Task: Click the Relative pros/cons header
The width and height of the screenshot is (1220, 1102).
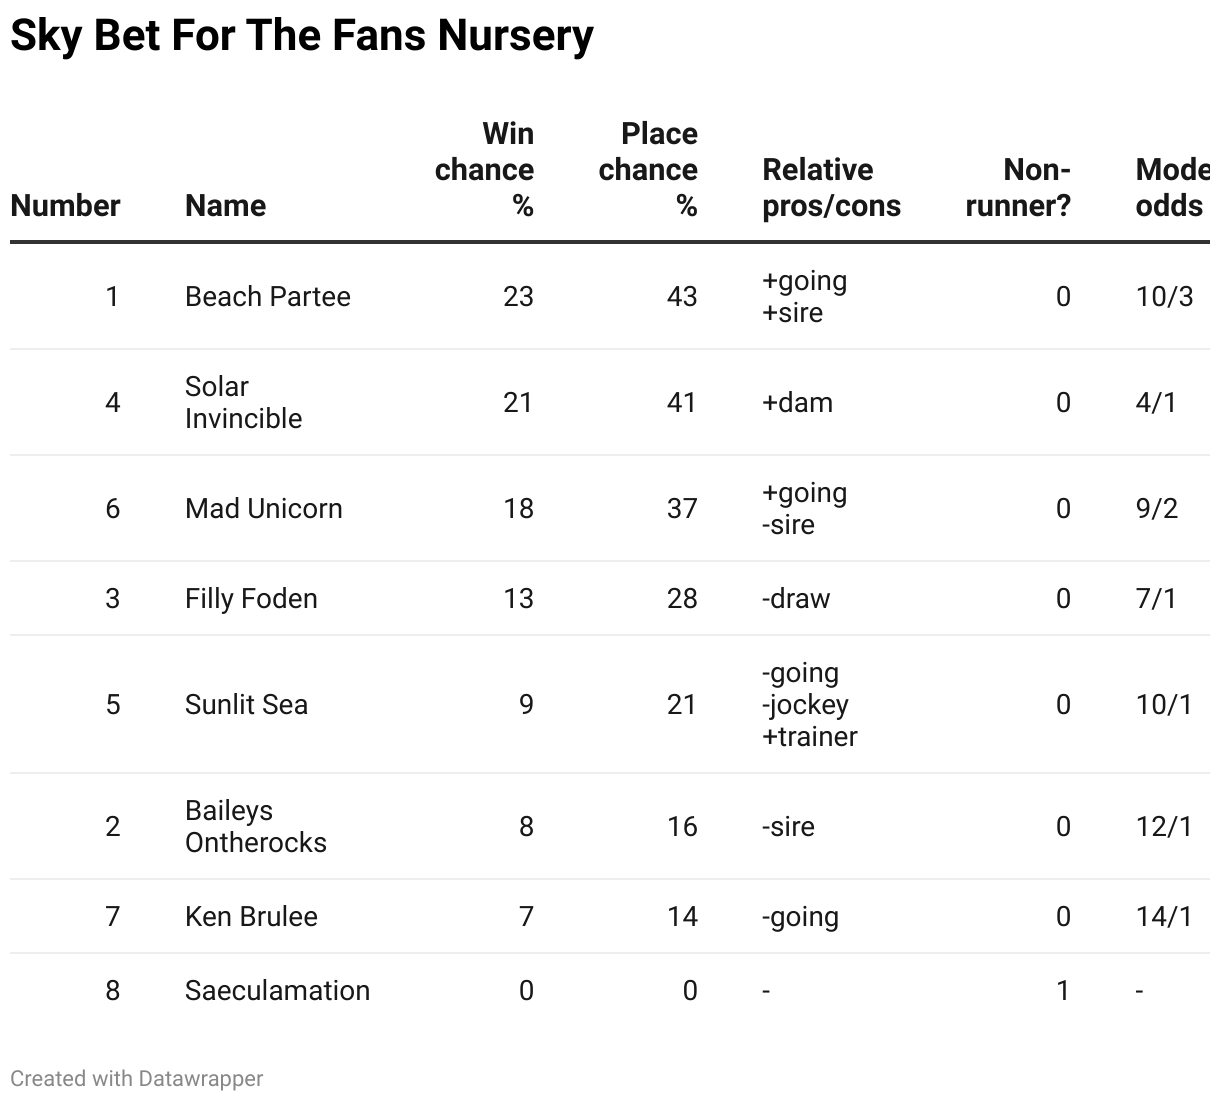Action: (x=831, y=188)
